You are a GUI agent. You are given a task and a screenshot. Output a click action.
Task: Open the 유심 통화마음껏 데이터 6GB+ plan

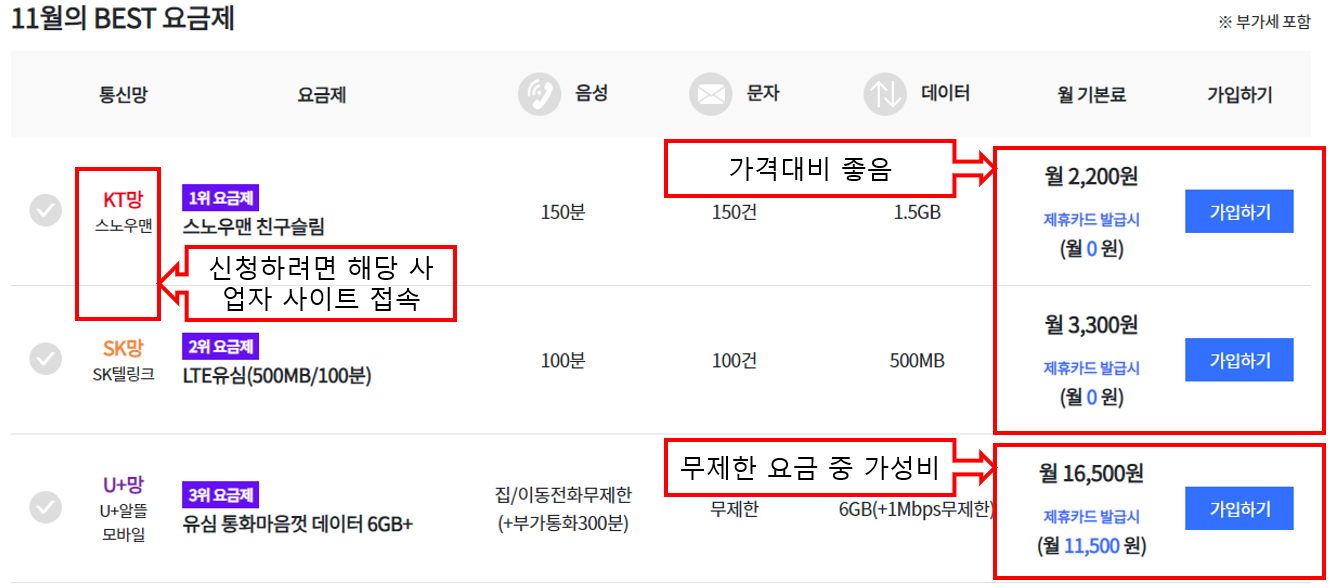(298, 523)
